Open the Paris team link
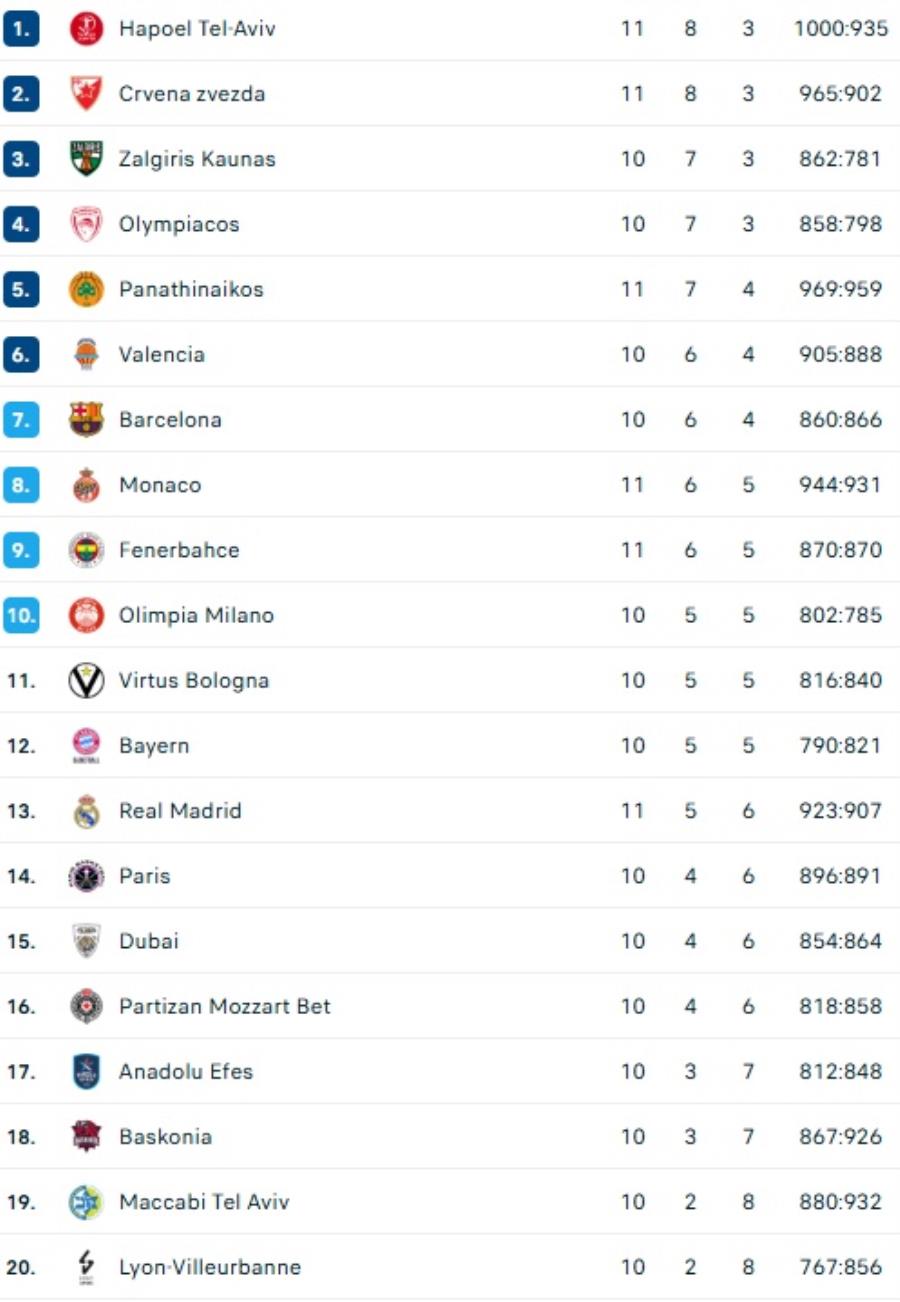Image resolution: width=900 pixels, height=1302 pixels. pos(145,876)
